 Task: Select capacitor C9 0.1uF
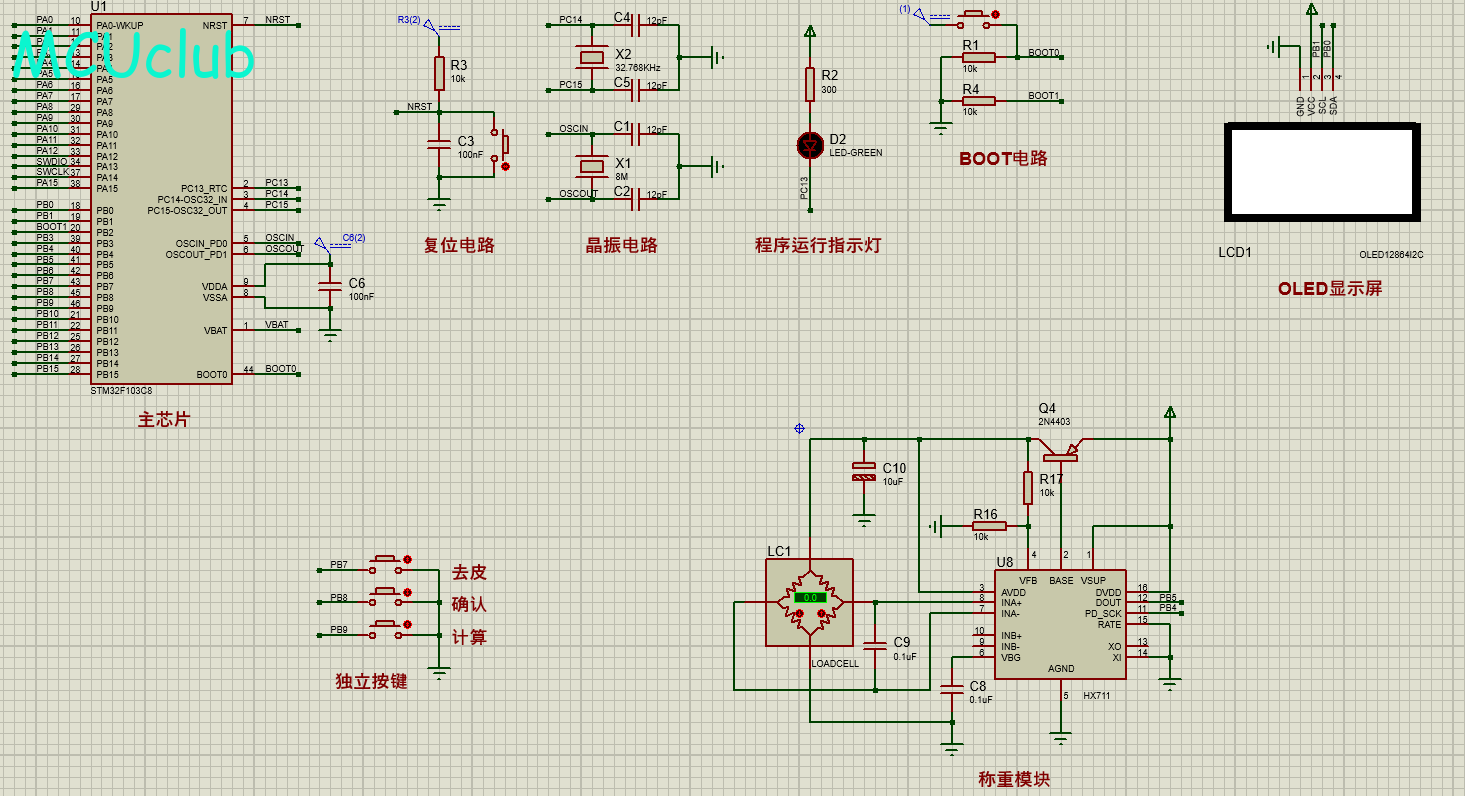(875, 647)
